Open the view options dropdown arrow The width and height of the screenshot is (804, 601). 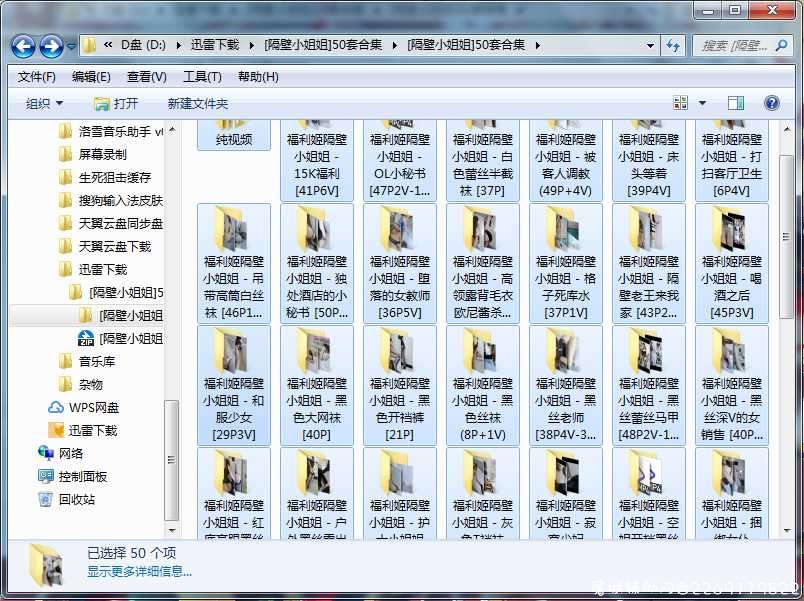(702, 103)
